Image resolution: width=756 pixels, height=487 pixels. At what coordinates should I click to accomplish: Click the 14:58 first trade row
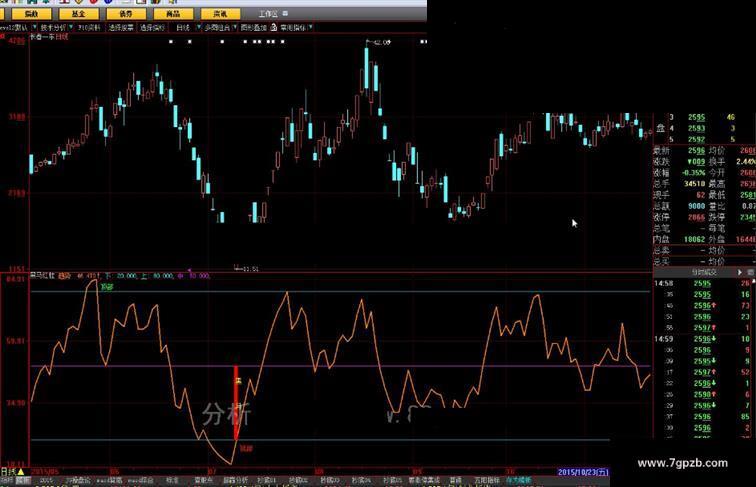click(704, 284)
